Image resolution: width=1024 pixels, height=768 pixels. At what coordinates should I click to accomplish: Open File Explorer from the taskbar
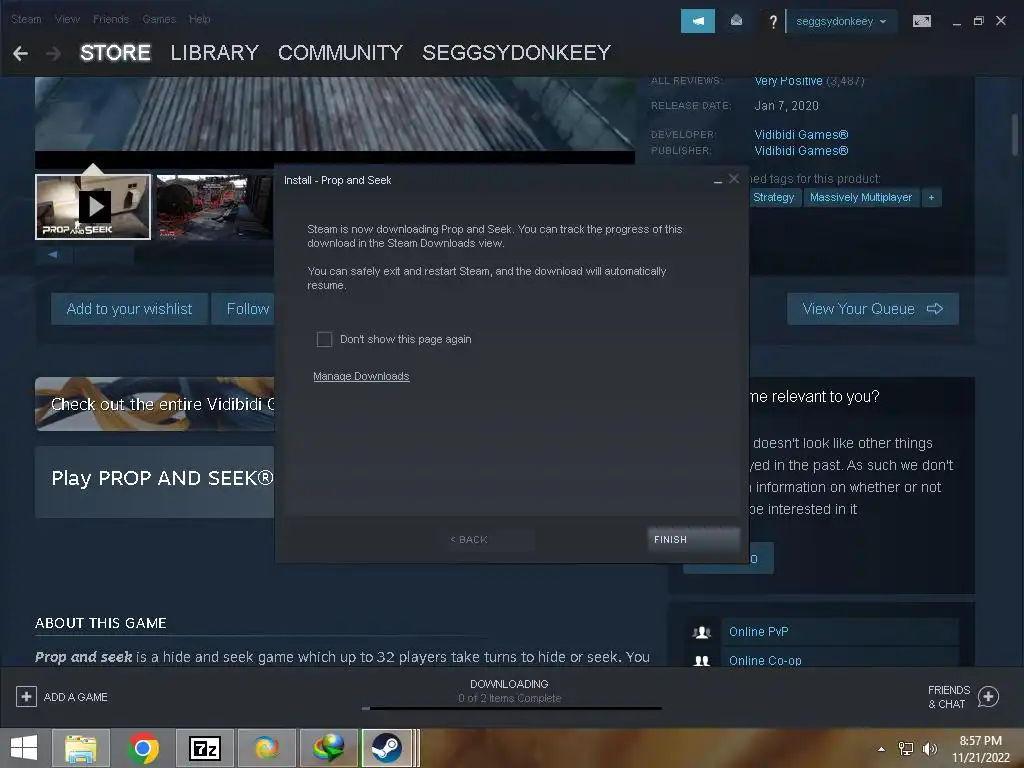pyautogui.click(x=81, y=748)
